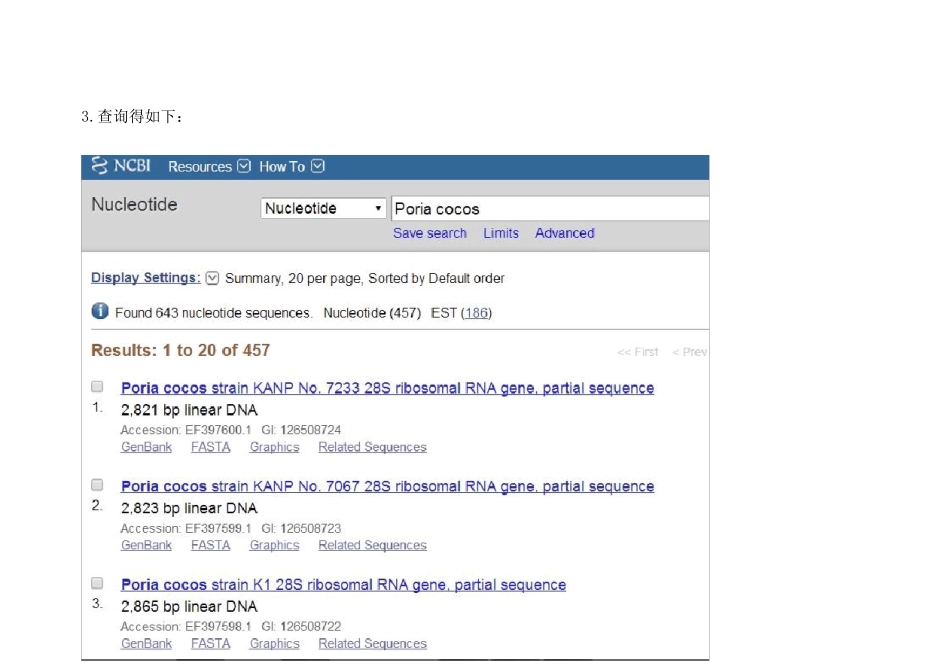
Task: Click 'Found 643 nucleotide sequences' text
Action: [213, 313]
